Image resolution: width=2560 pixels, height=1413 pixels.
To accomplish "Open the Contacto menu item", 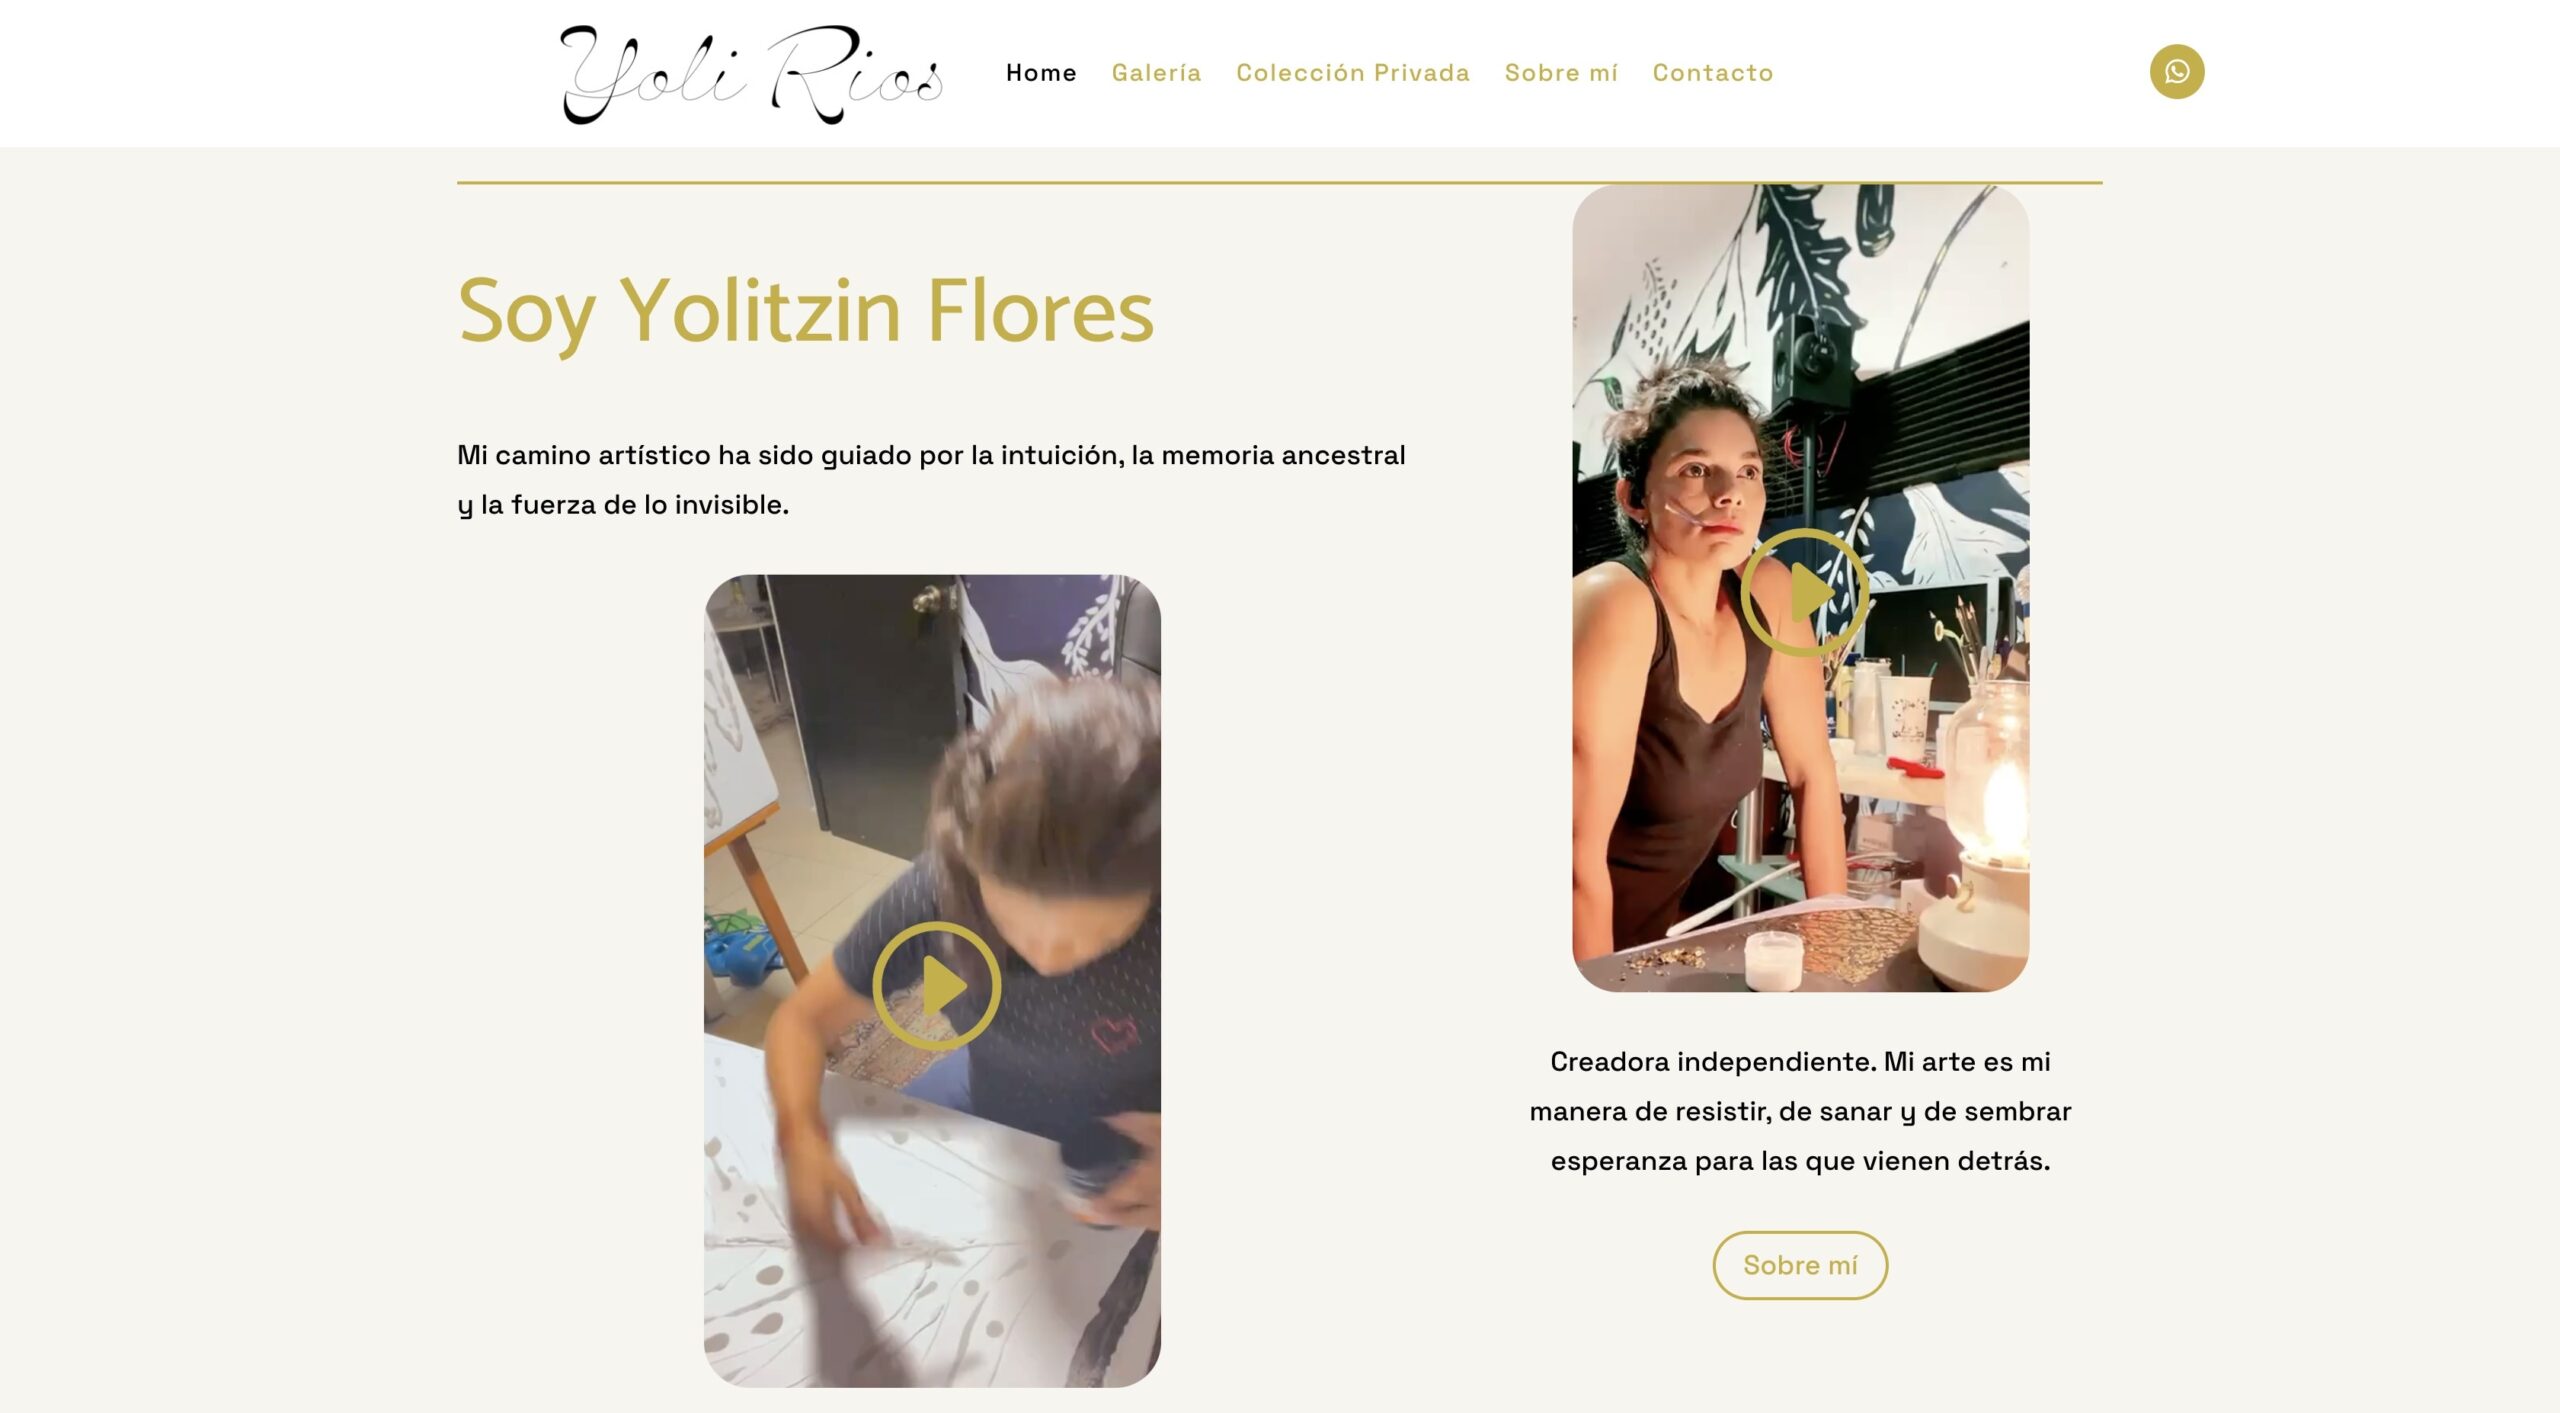I will coord(1712,73).
